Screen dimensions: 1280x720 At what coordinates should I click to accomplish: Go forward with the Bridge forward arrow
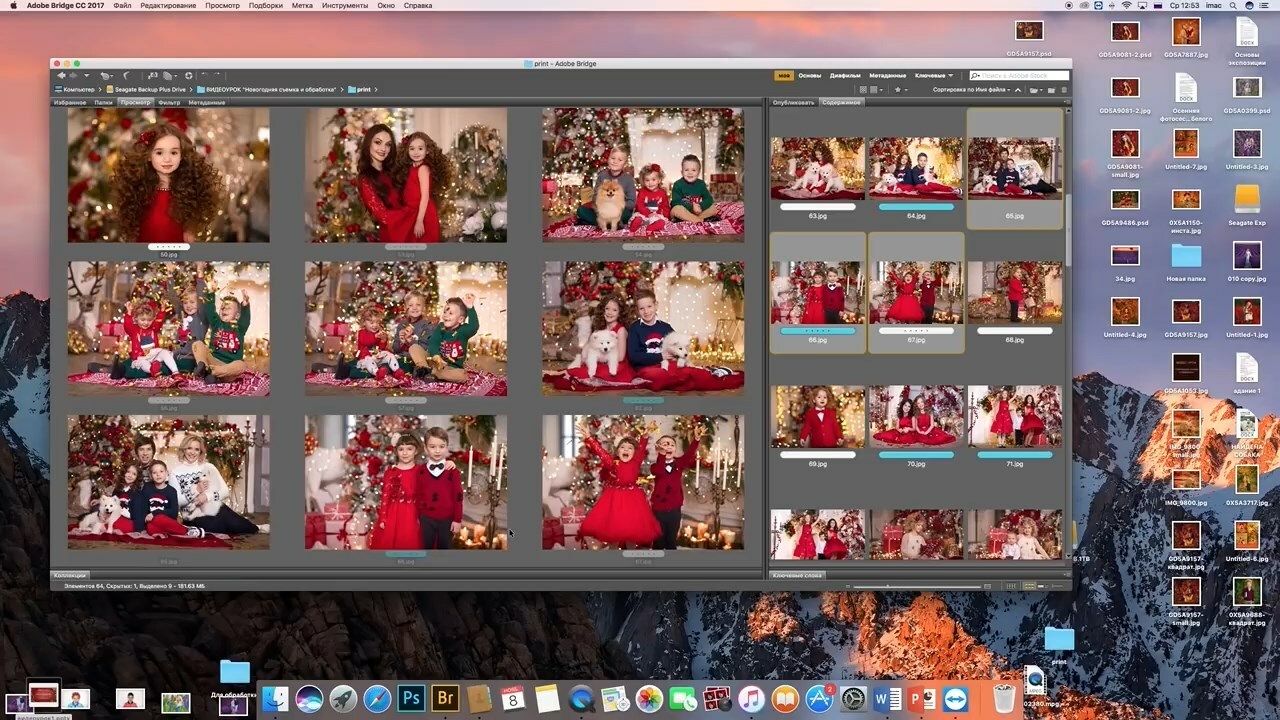click(x=73, y=76)
